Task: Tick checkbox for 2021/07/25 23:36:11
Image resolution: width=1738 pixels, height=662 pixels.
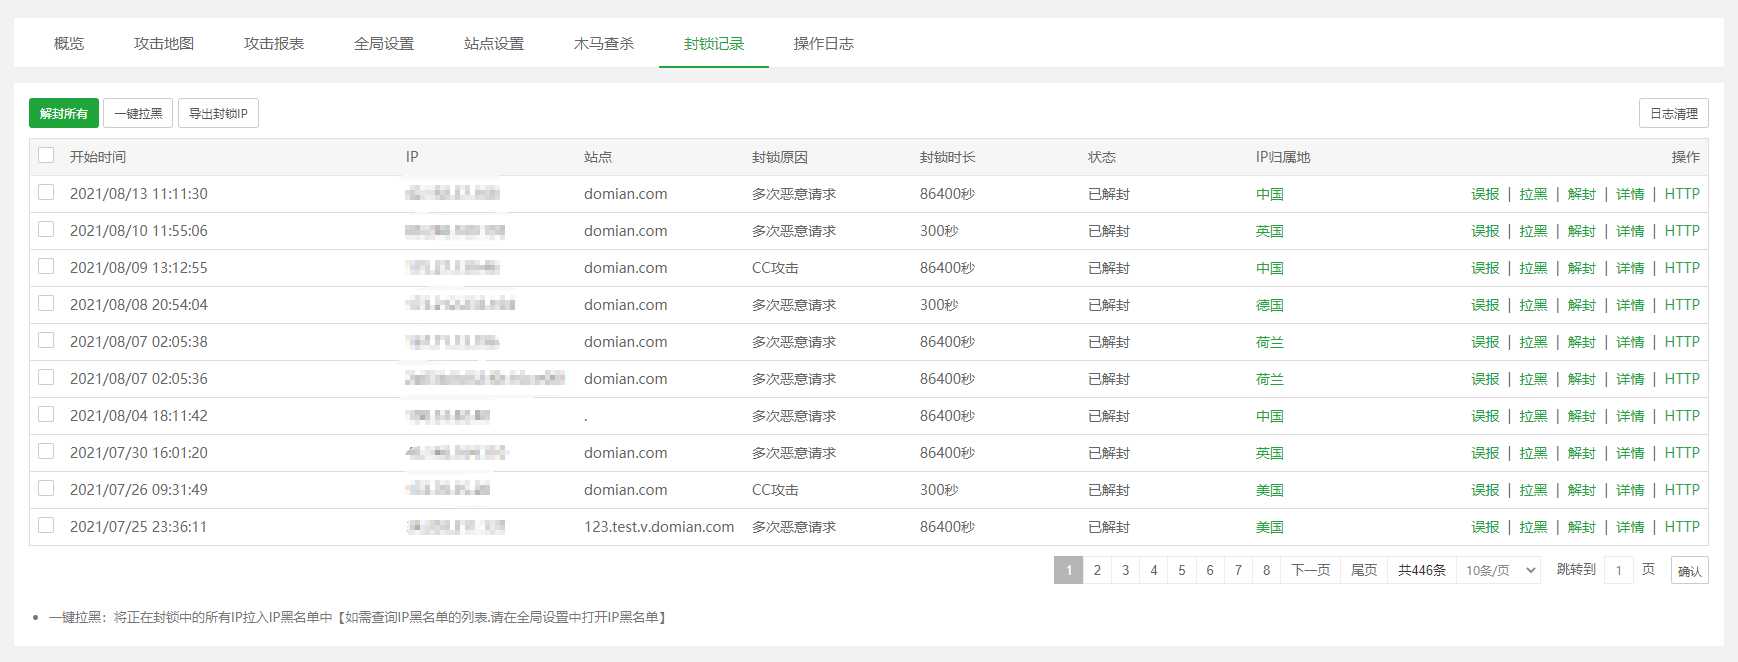Action: coord(46,525)
